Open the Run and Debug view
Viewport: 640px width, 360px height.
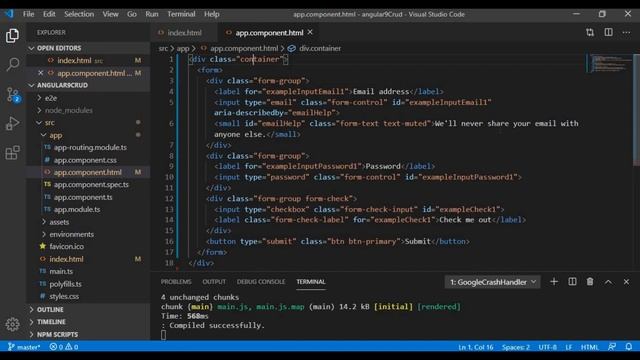click(12, 123)
